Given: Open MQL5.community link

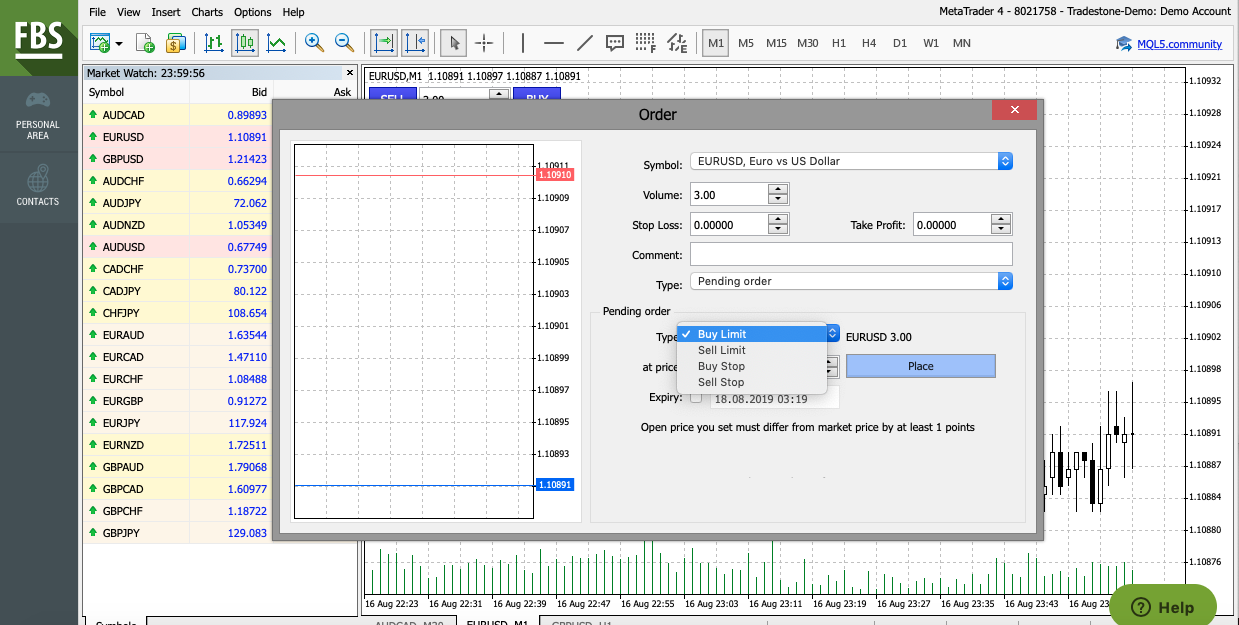Looking at the screenshot, I should [1179, 44].
